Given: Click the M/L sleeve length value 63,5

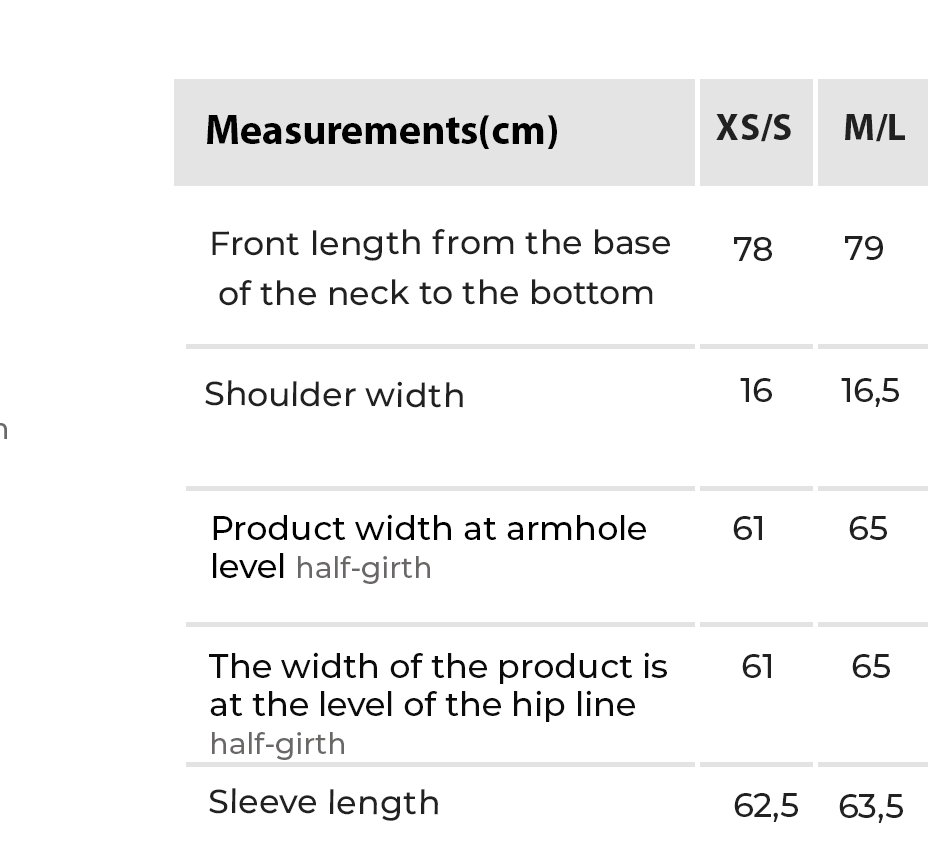Looking at the screenshot, I should (871, 806).
